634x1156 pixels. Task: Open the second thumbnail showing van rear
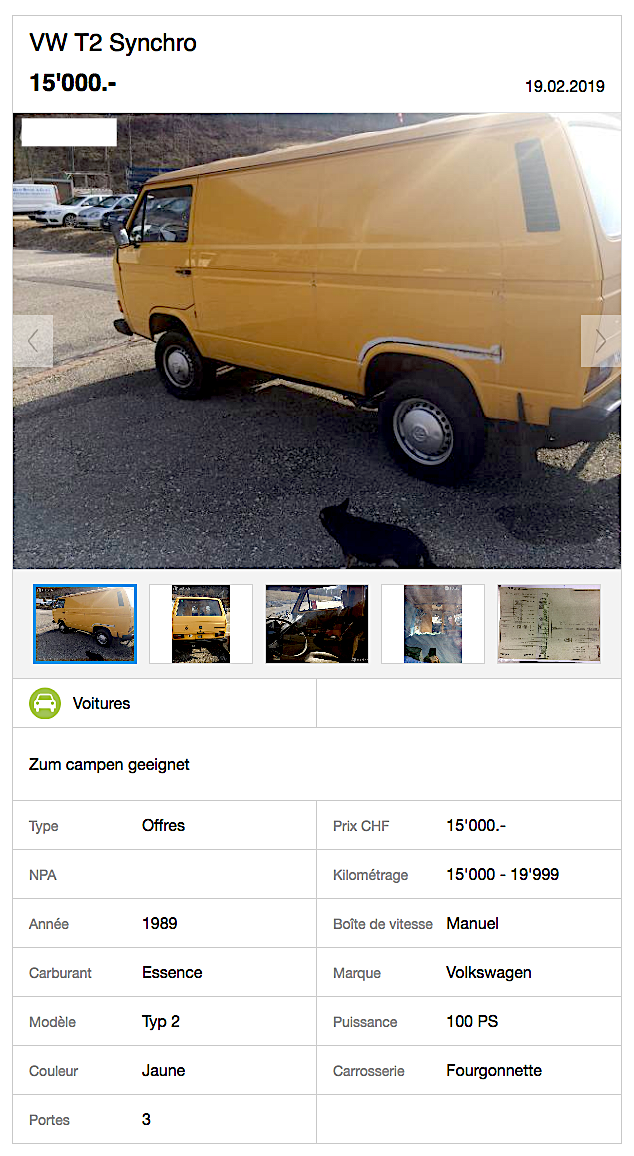click(201, 624)
